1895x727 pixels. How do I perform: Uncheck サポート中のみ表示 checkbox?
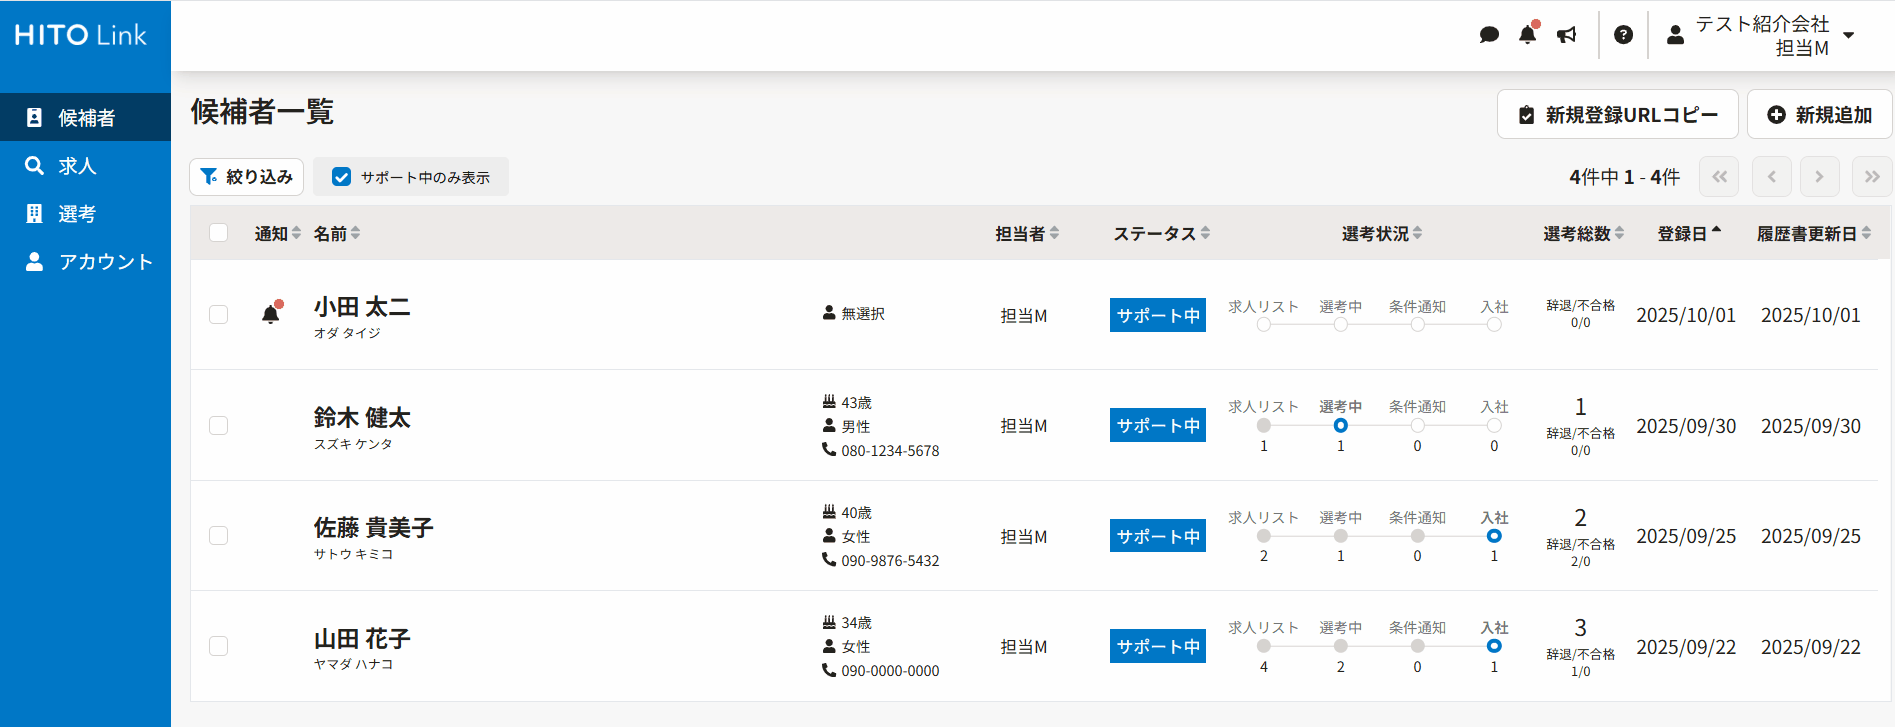[x=342, y=177]
